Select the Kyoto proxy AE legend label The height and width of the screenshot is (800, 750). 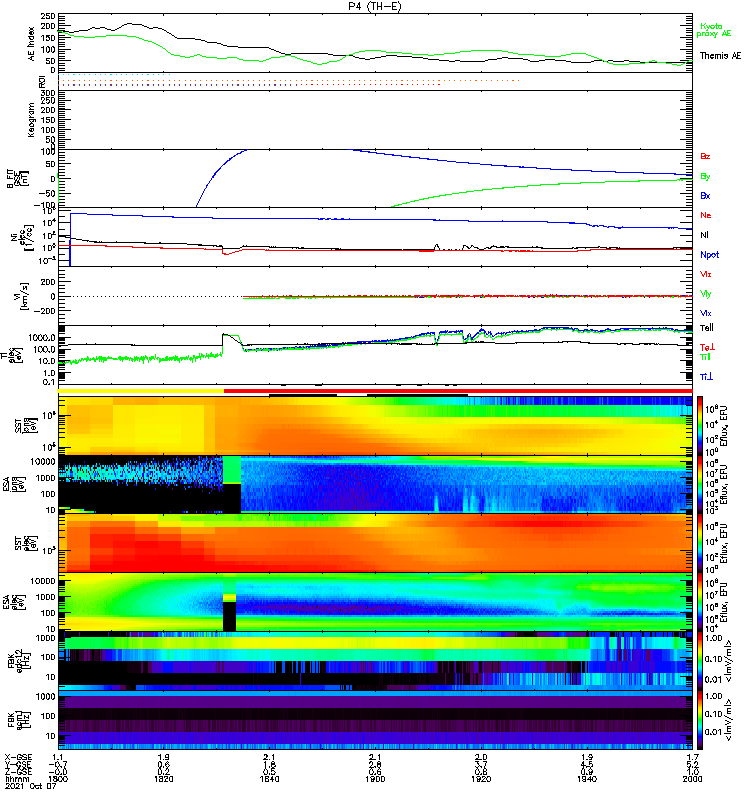714,30
